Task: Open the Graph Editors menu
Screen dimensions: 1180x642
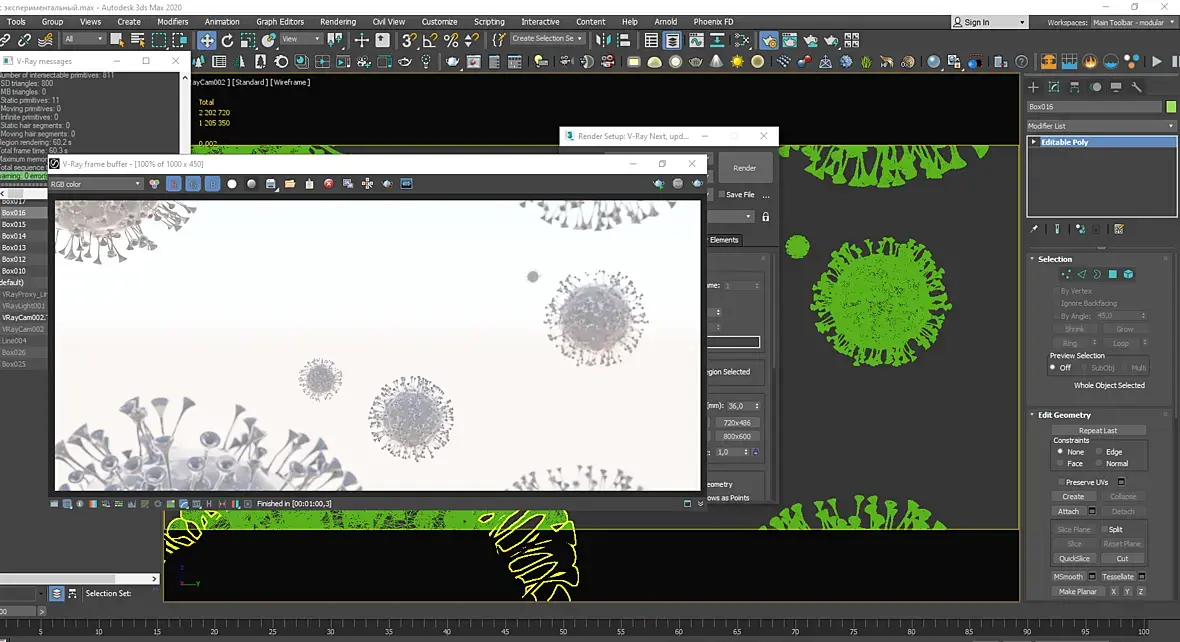Action: [280, 22]
